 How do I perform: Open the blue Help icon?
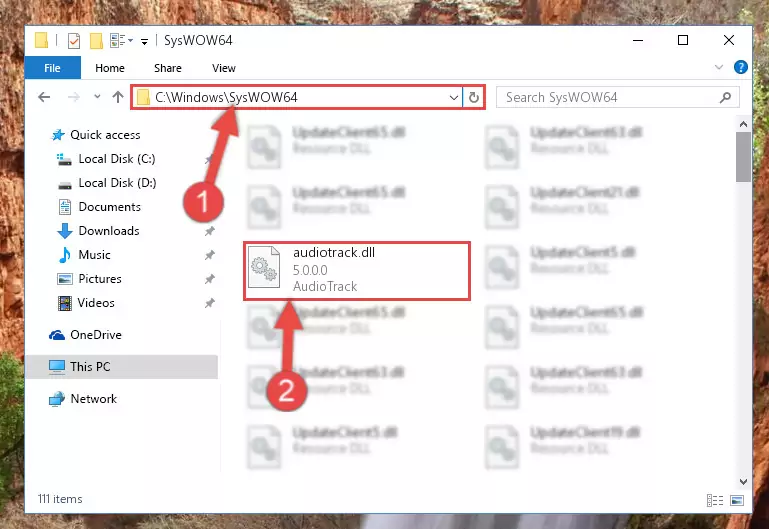click(741, 67)
